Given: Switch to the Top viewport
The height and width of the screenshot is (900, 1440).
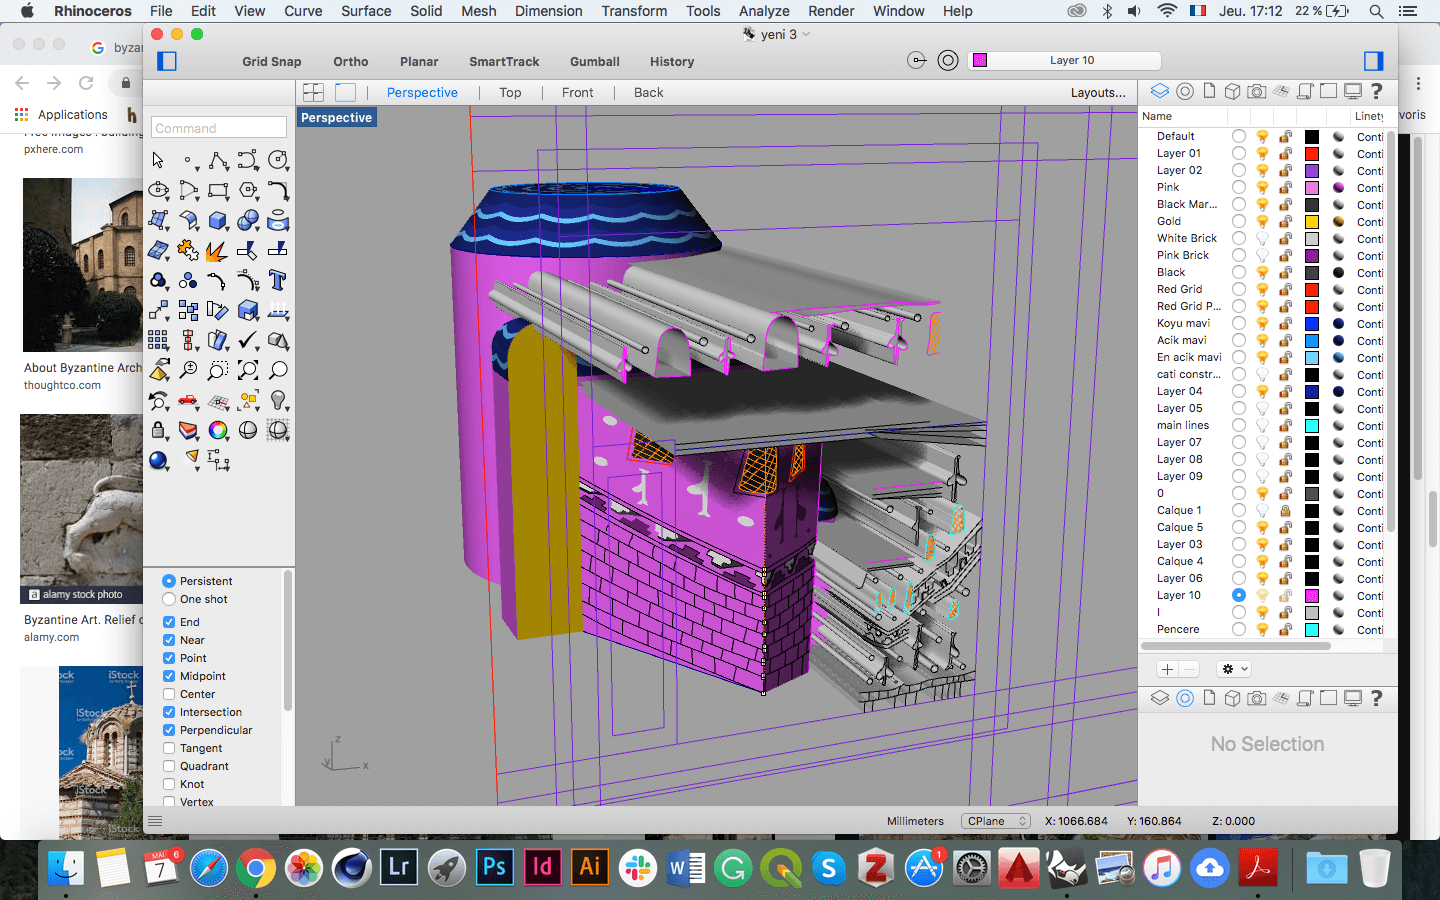Looking at the screenshot, I should tap(509, 92).
